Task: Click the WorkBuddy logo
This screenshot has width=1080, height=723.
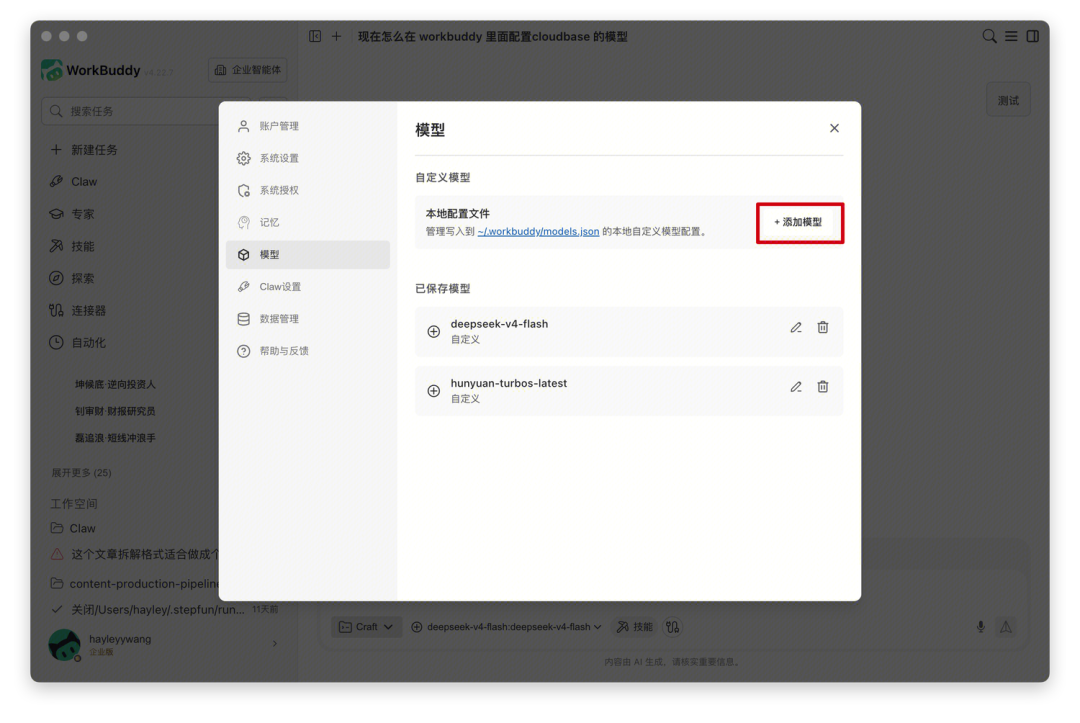Action: coord(52,70)
